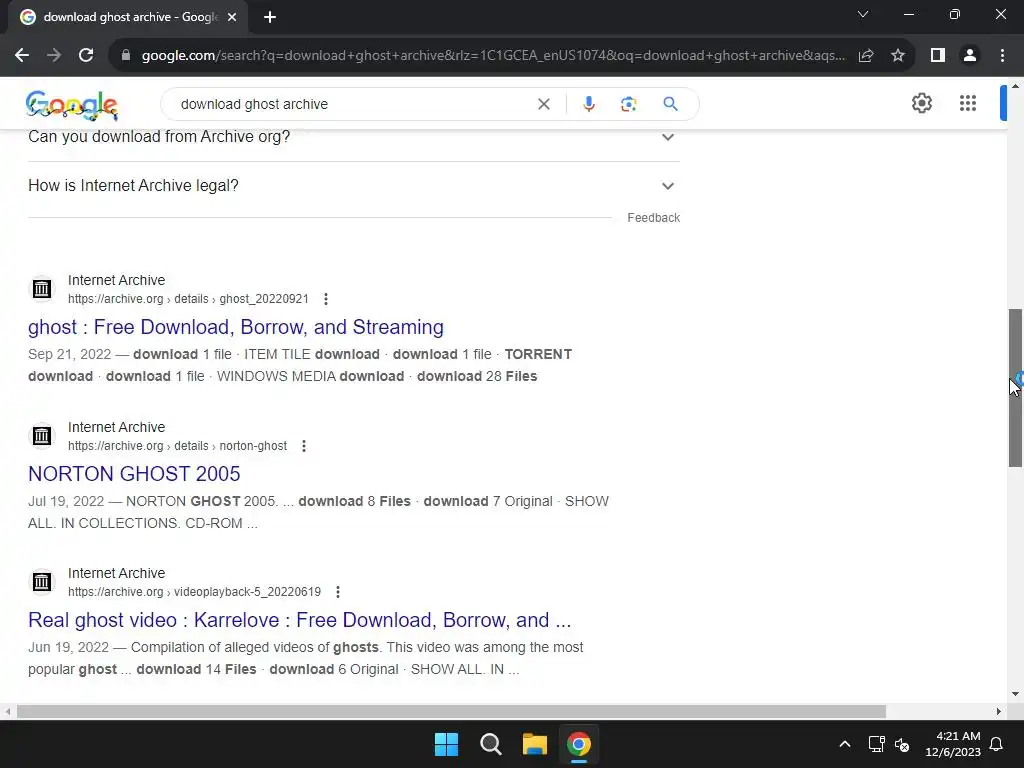Start voice search with microphone

pyautogui.click(x=588, y=104)
